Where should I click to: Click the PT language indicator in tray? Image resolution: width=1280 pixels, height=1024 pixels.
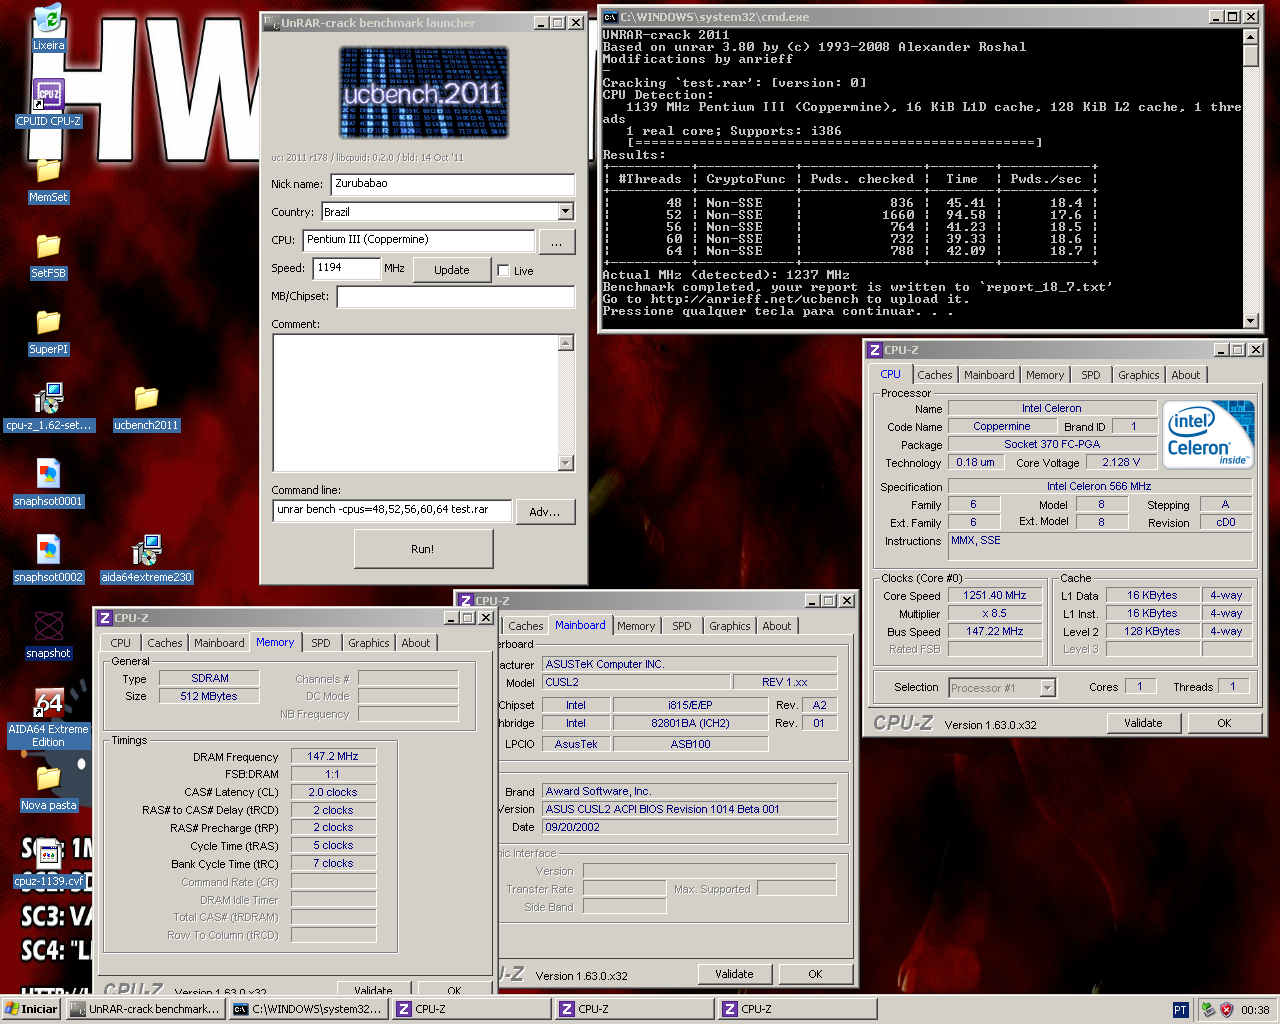[x=1180, y=1010]
